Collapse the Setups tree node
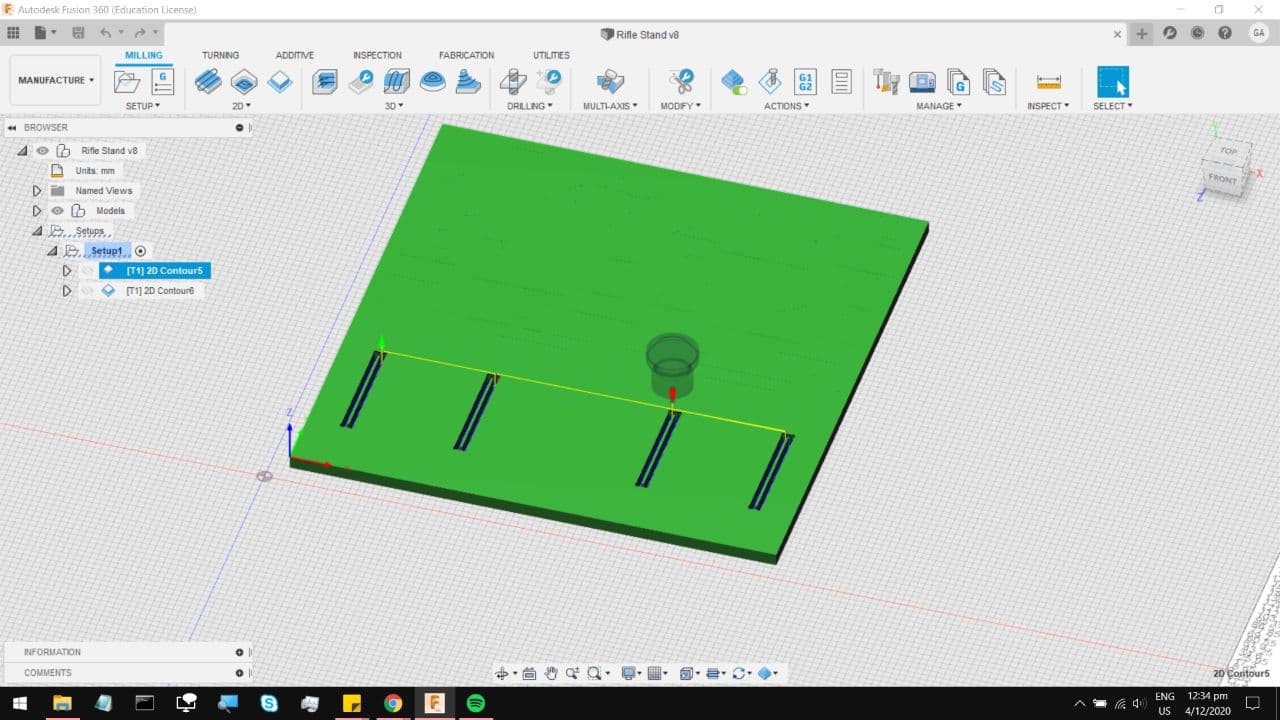 pyautogui.click(x=37, y=230)
